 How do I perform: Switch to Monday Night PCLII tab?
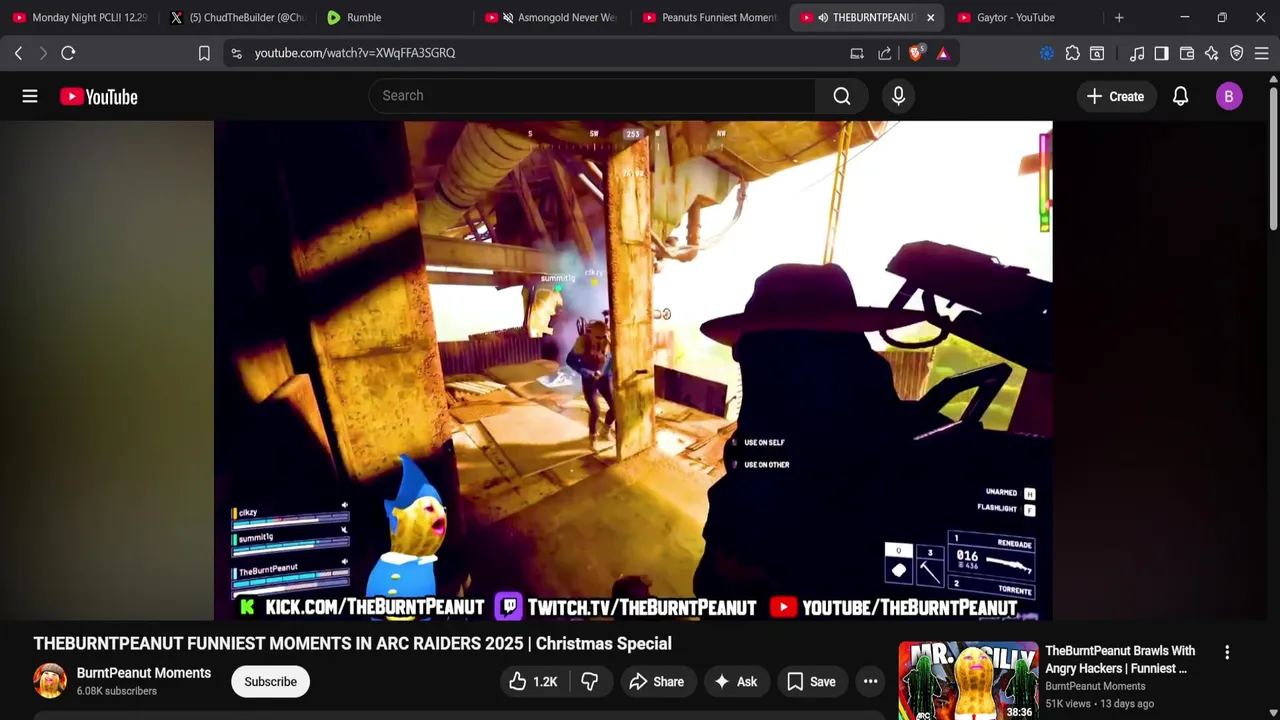(80, 17)
